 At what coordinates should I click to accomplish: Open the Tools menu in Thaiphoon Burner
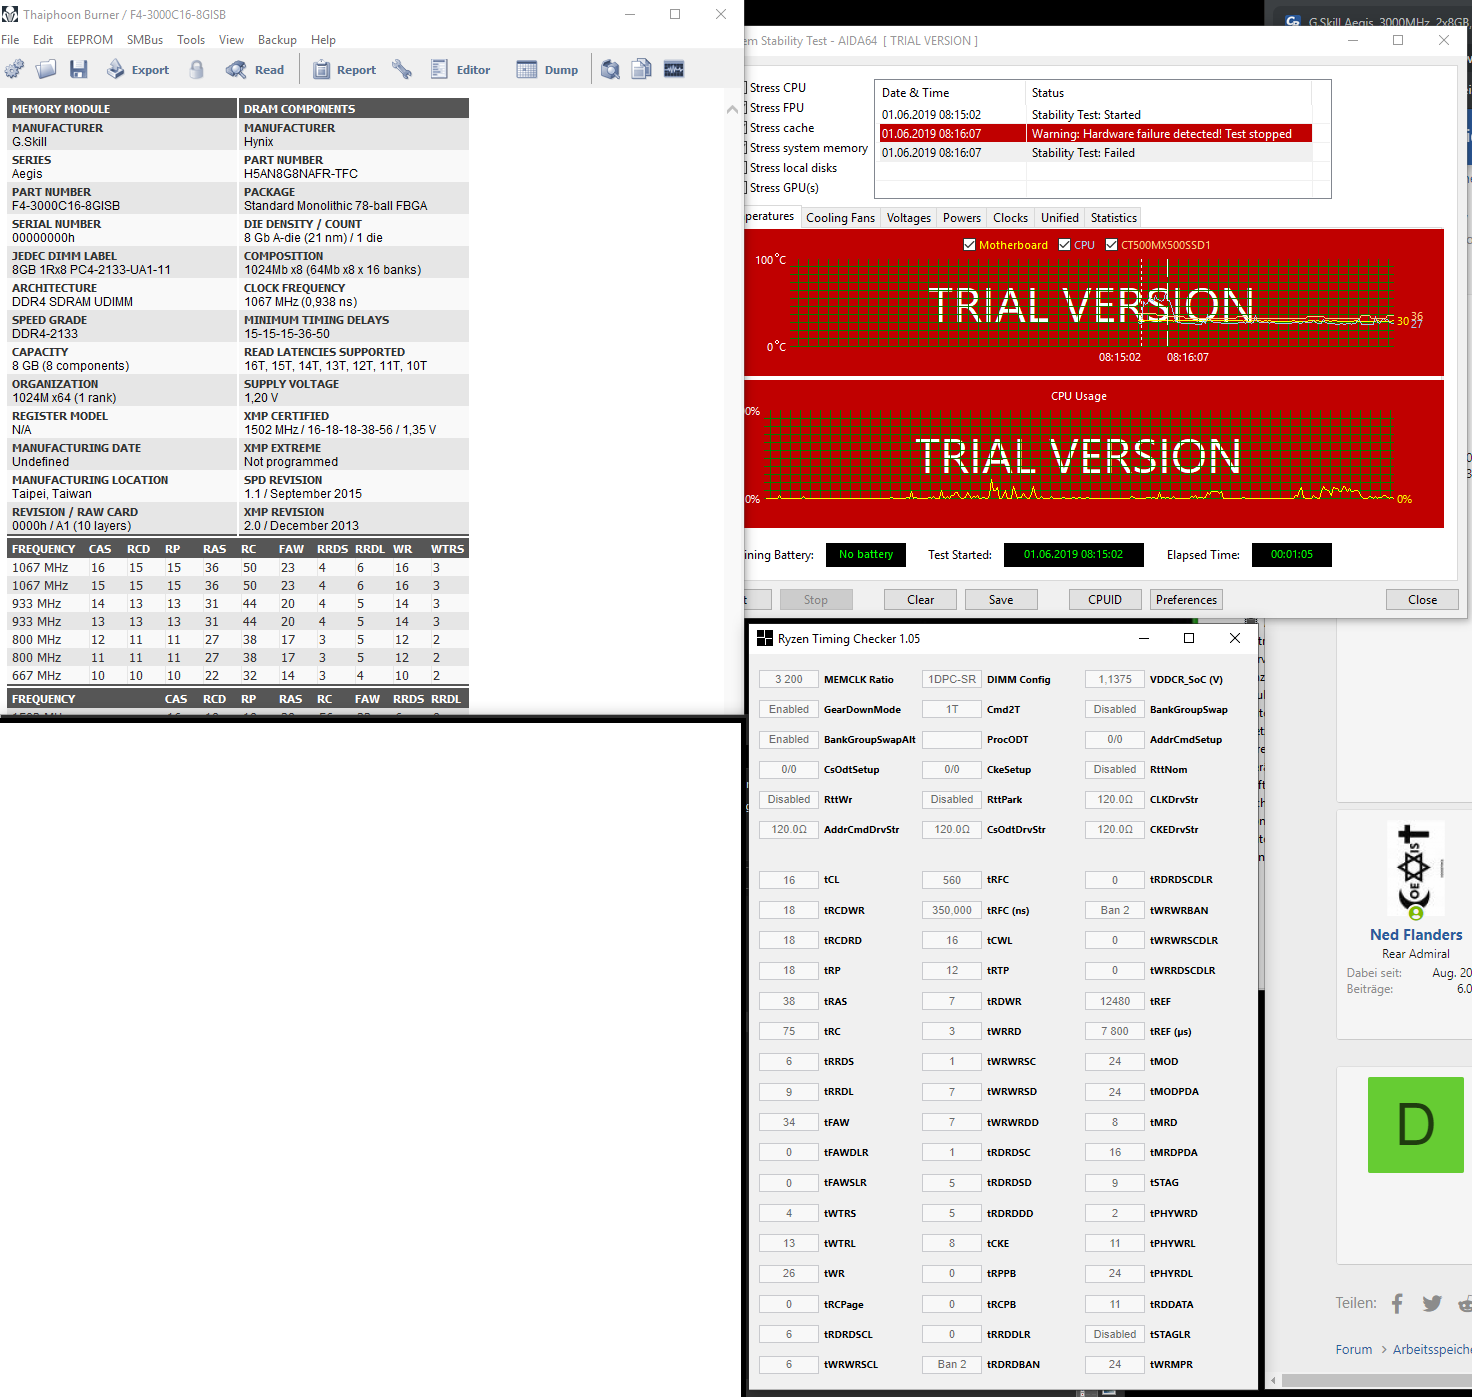point(191,40)
